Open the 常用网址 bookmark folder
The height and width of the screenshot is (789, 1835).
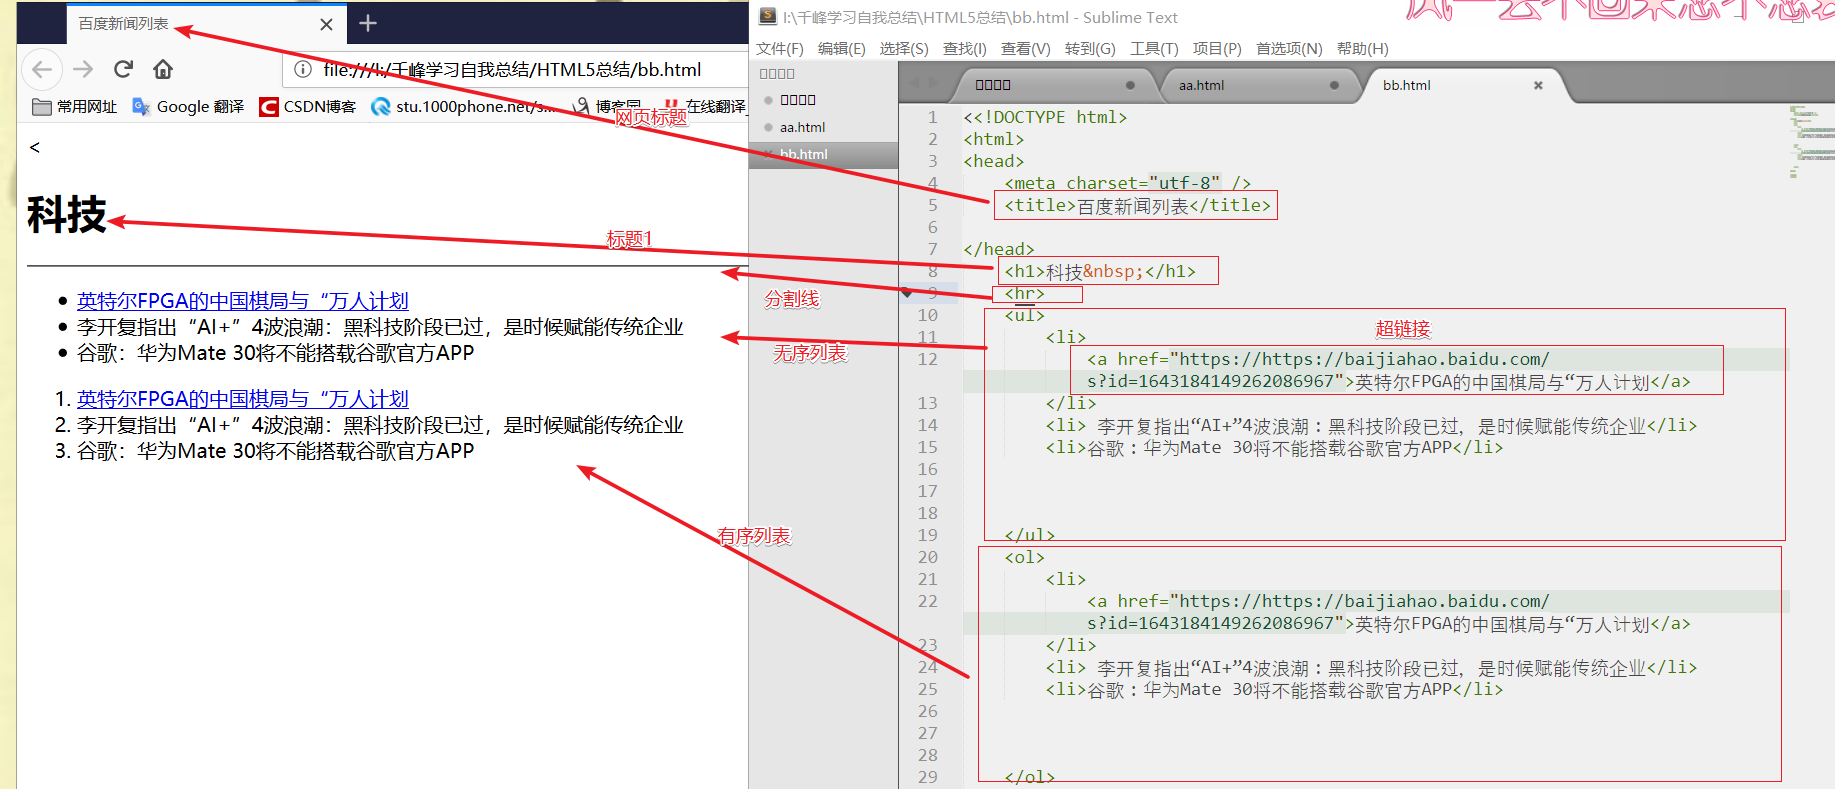point(75,107)
